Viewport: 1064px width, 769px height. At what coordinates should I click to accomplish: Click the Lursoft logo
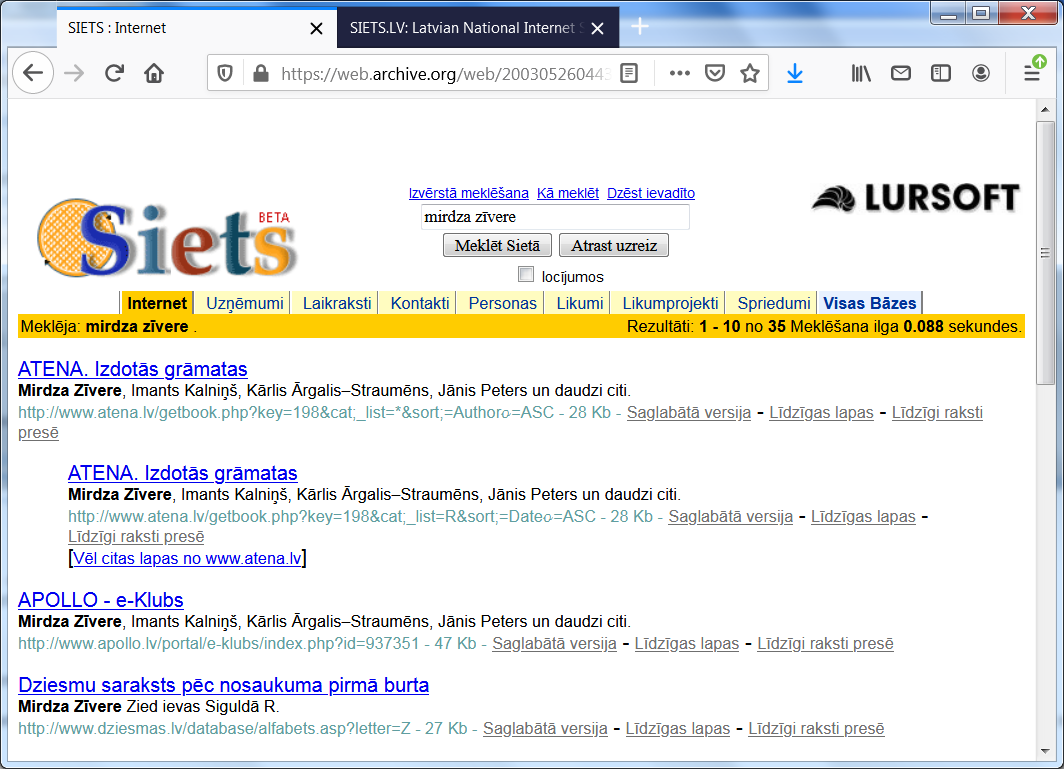(x=915, y=198)
